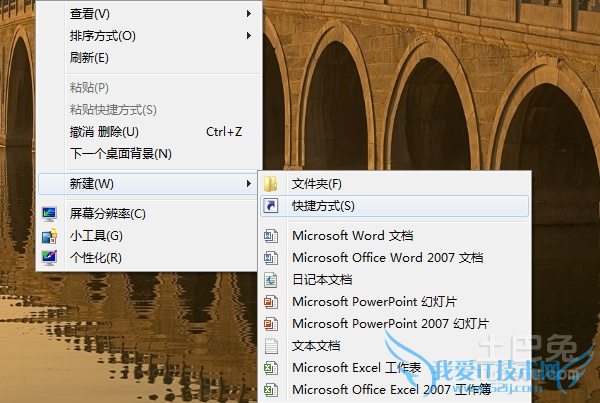Select 下一个桌面背景(N)

149,154
